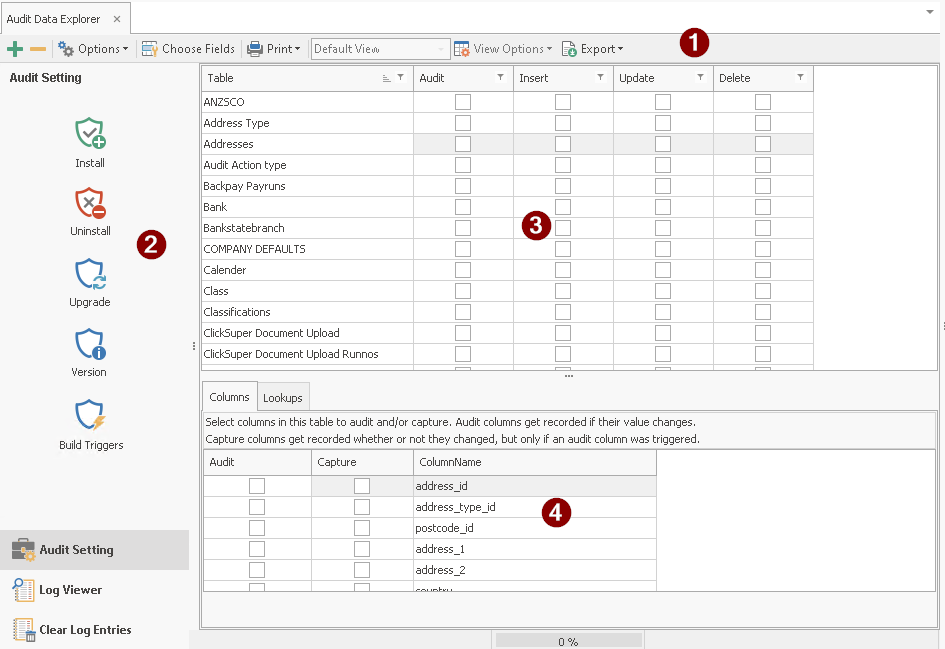945x649 pixels.
Task: Open the Delete column filter icon
Action: tap(800, 77)
